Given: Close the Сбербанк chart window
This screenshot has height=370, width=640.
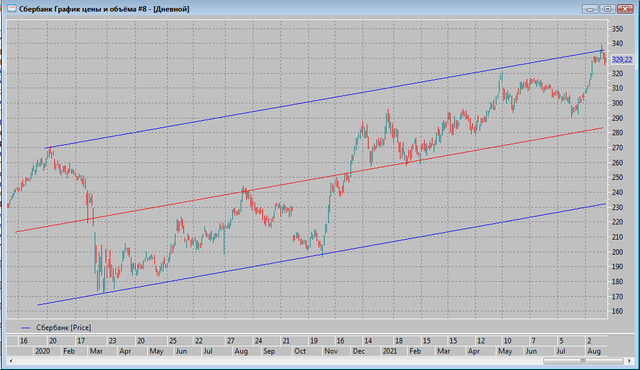Looking at the screenshot, I should [625, 9].
